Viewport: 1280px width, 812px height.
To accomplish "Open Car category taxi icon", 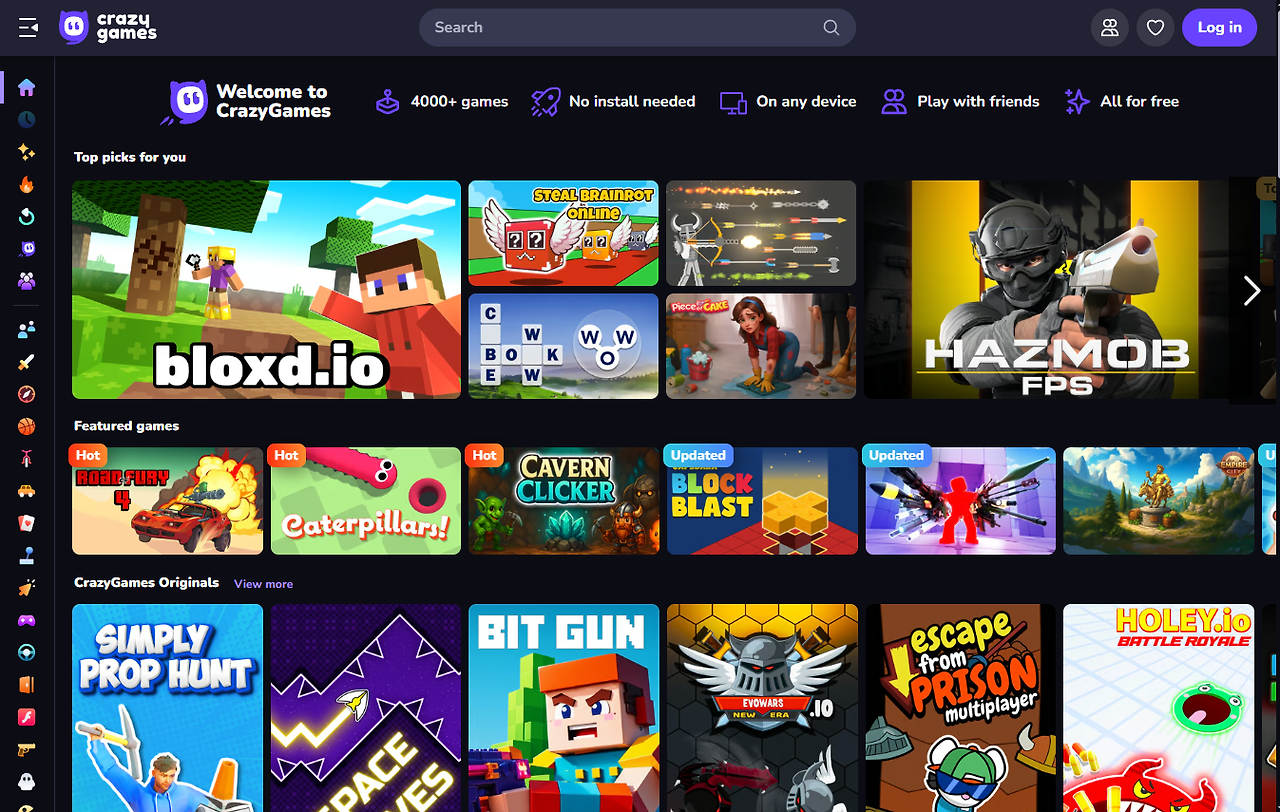I will [x=27, y=491].
